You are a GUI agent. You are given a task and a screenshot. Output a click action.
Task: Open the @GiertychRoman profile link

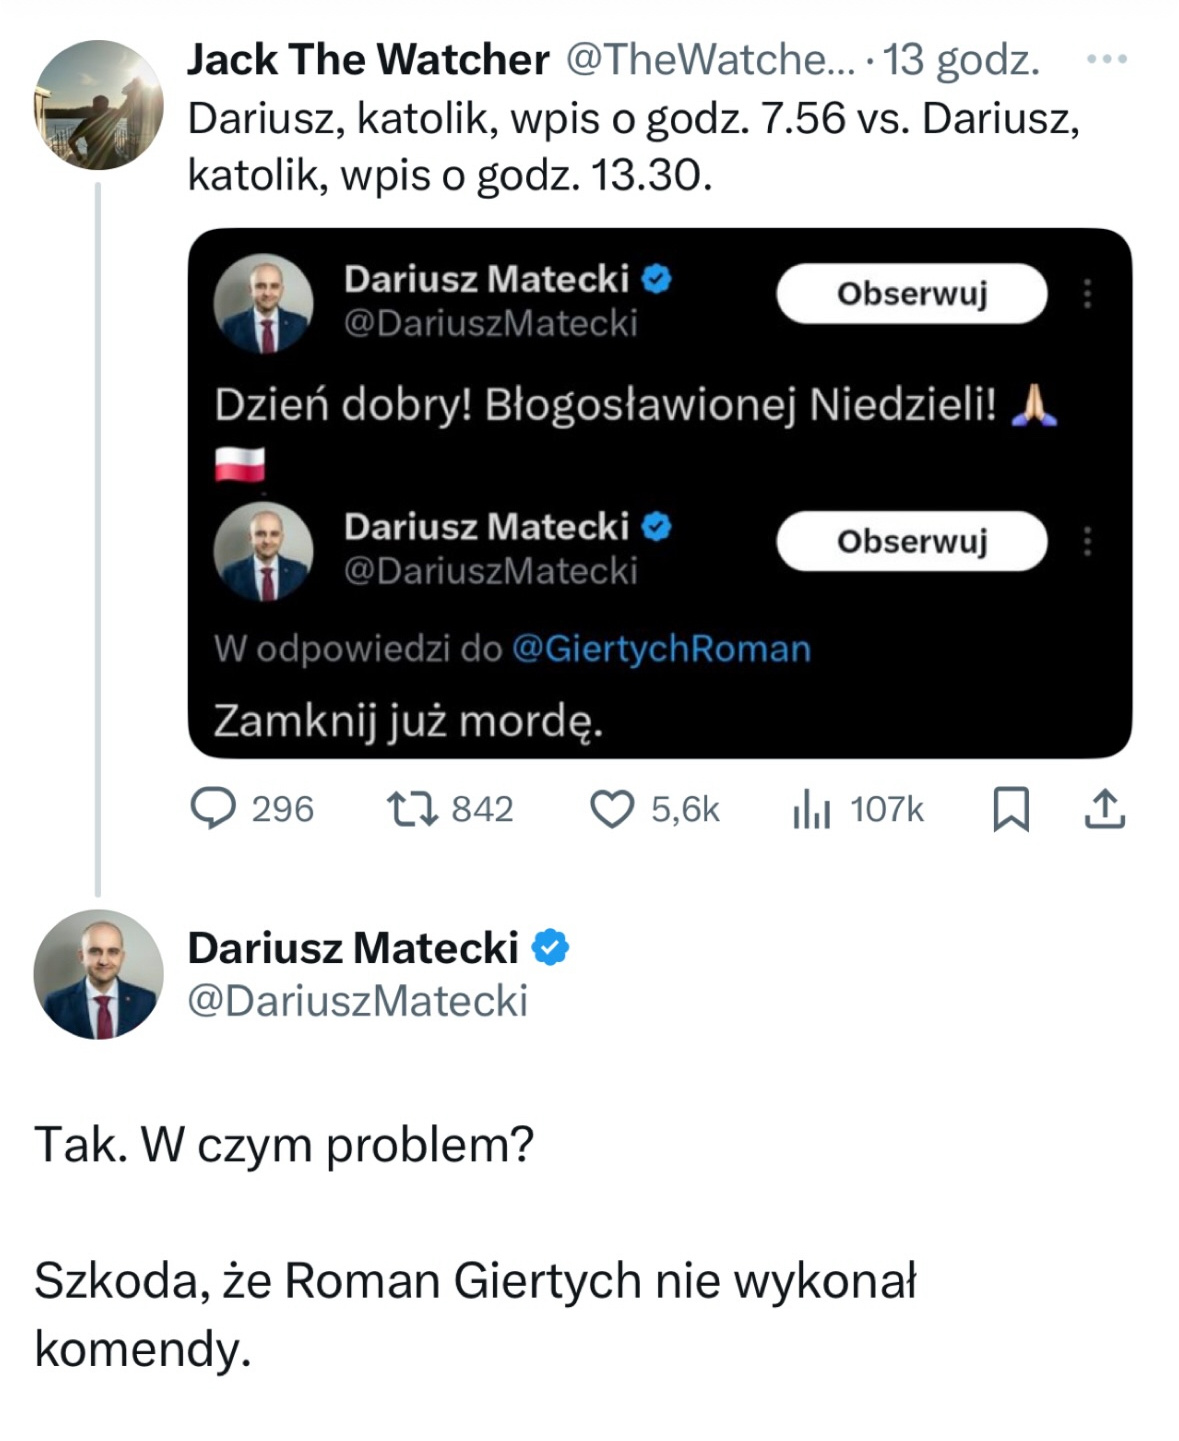pos(659,648)
